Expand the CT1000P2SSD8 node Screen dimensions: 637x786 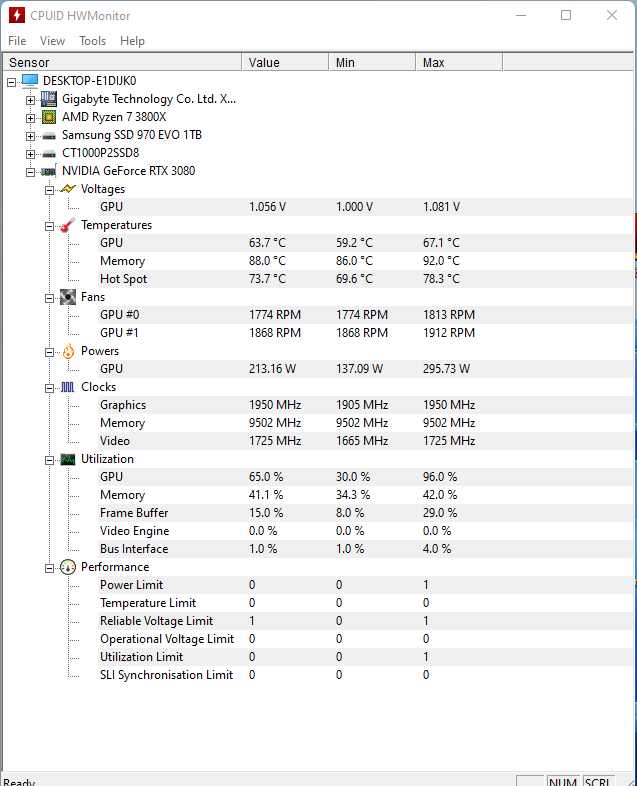[31, 154]
